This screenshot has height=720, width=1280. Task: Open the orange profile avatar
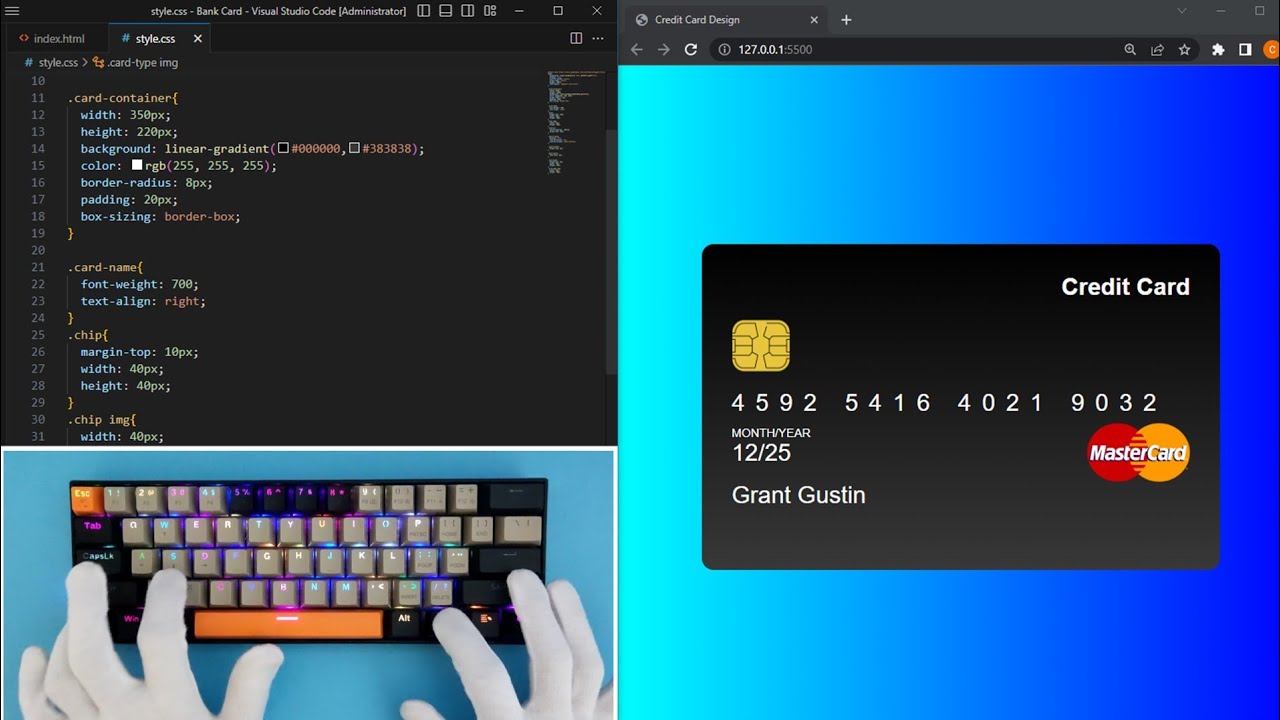(x=1271, y=49)
